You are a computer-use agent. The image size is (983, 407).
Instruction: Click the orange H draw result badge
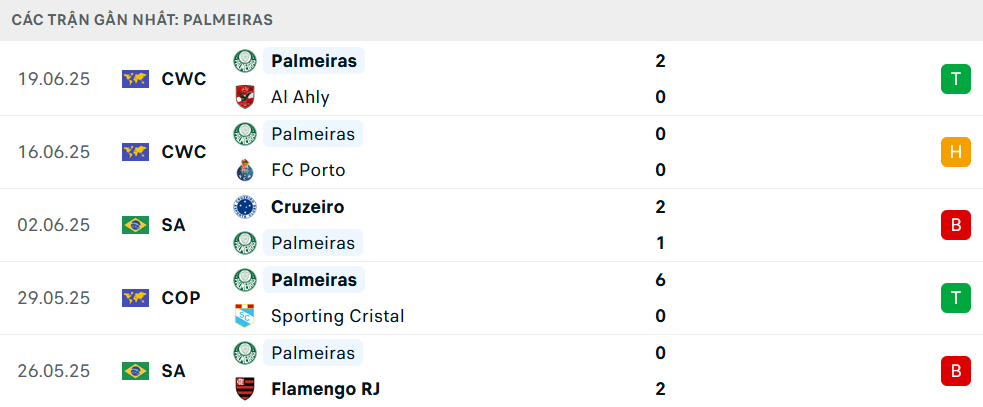[955, 152]
